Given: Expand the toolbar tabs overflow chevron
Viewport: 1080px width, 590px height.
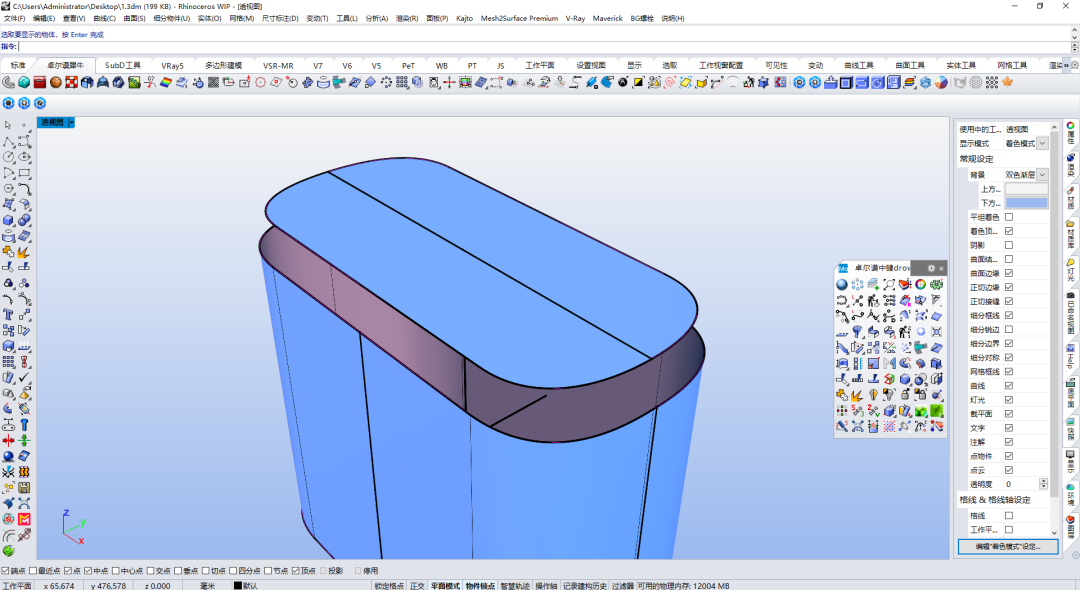Looking at the screenshot, I should (1066, 65).
